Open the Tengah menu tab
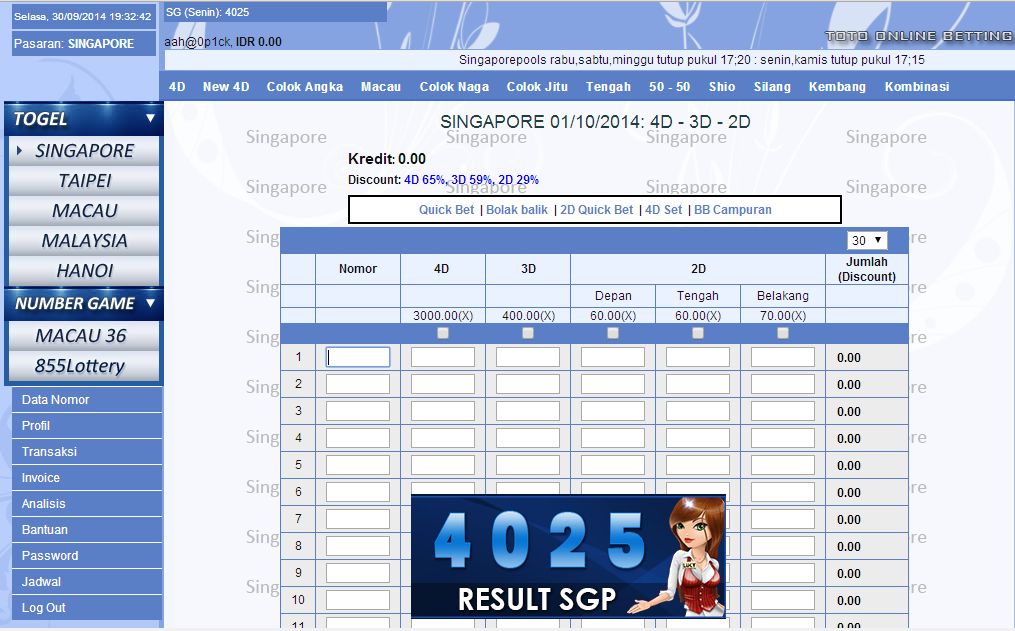Viewport: 1015px width, 631px height. click(x=608, y=87)
